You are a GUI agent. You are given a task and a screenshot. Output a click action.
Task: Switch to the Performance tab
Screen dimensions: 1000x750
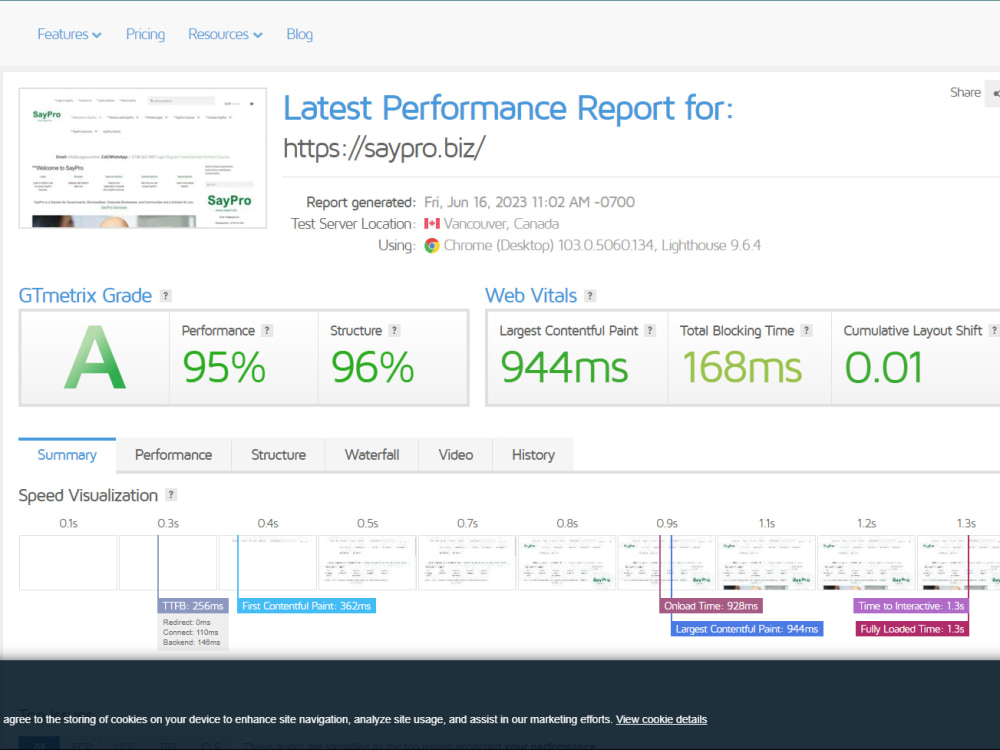point(173,455)
